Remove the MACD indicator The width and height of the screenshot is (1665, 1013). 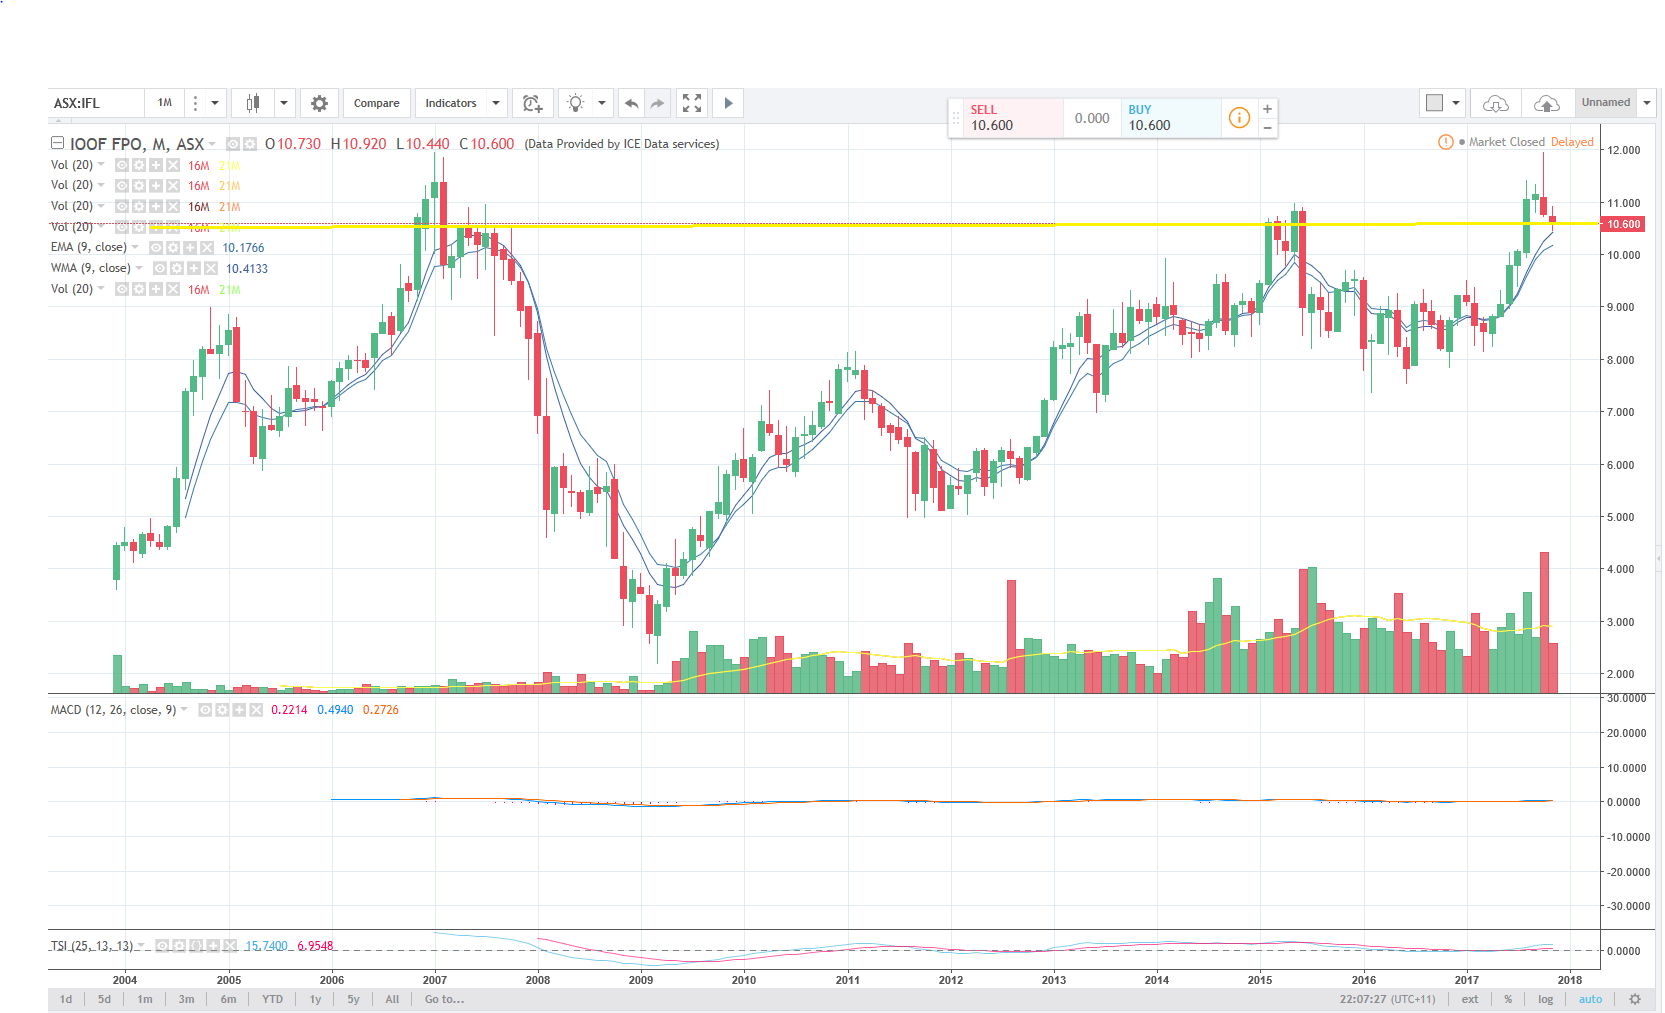point(256,710)
